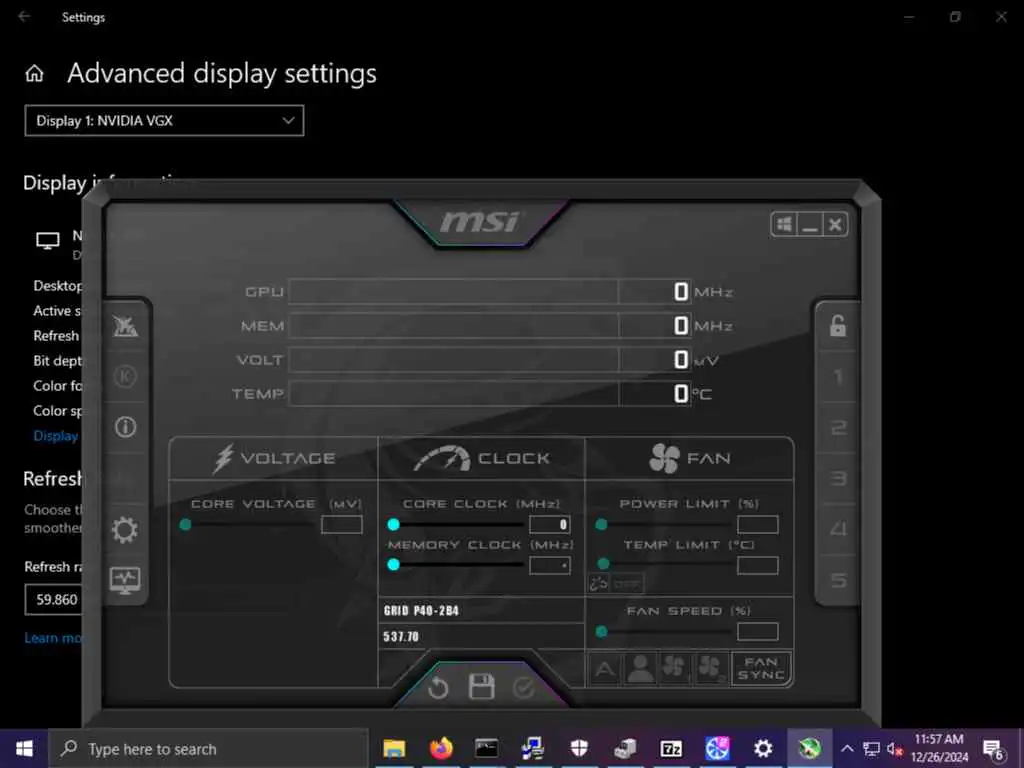This screenshot has height=768, width=1024.
Task: Open Display adapter properties link
Action: coord(56,436)
